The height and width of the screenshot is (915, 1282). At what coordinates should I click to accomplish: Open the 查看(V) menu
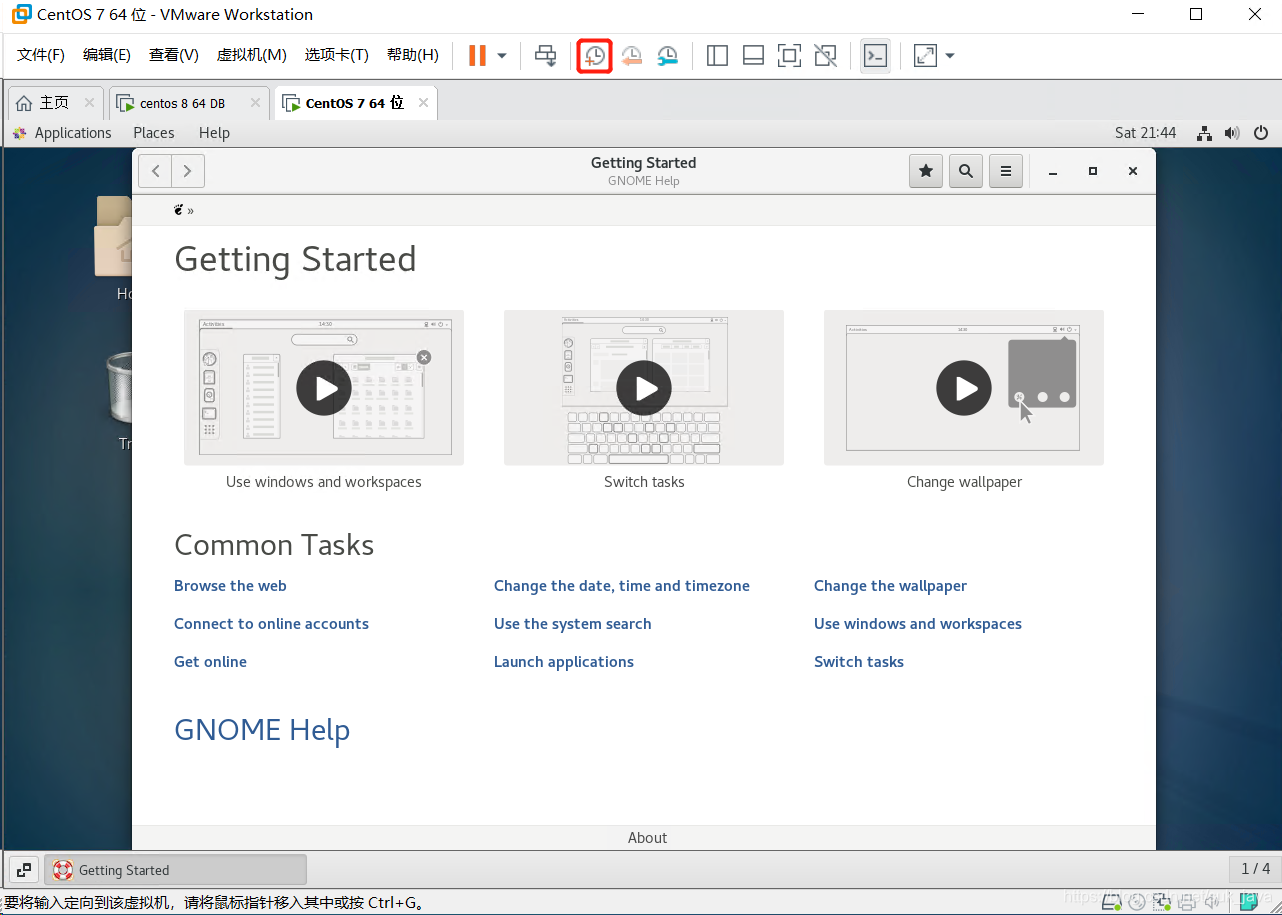[174, 55]
